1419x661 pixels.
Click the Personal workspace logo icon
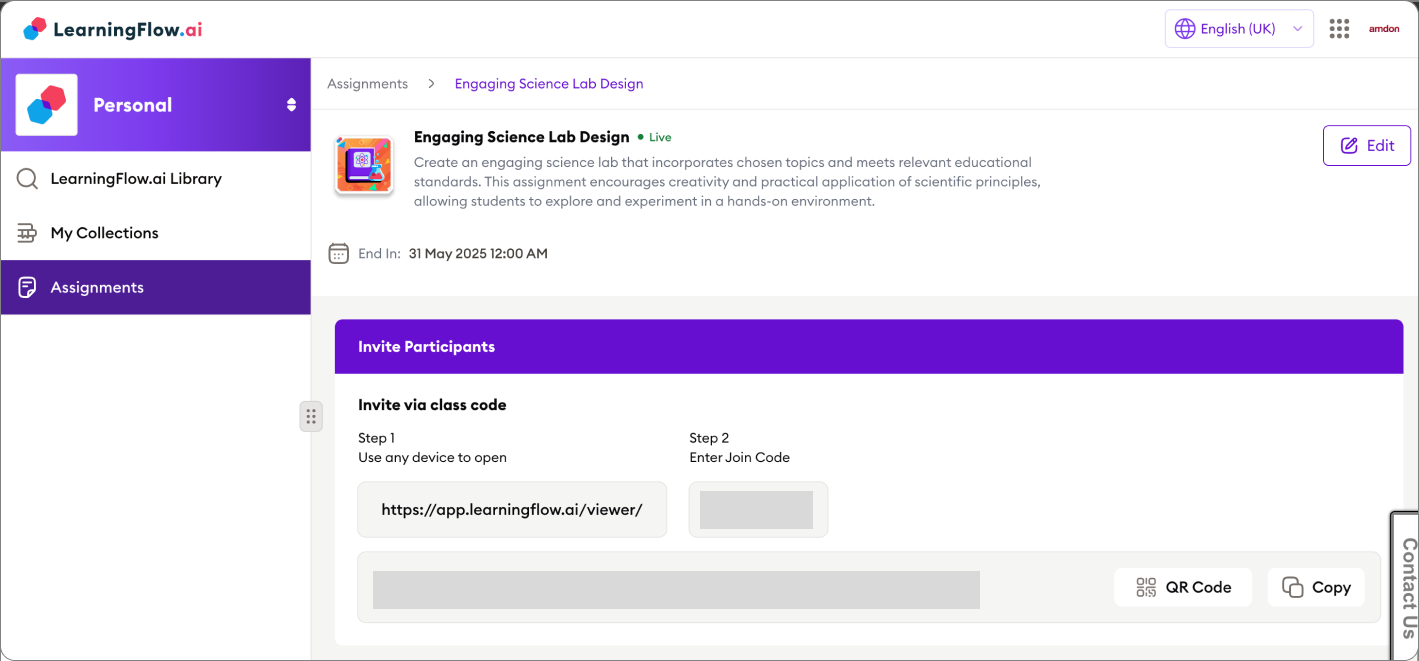click(46, 104)
